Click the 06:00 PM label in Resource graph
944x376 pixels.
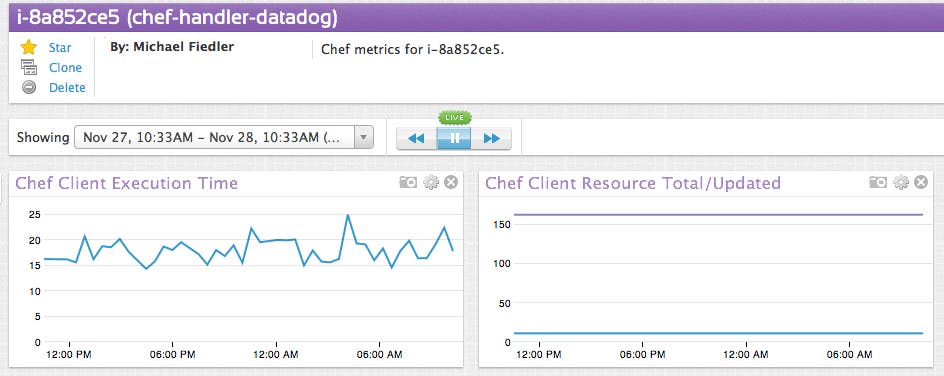[642, 355]
